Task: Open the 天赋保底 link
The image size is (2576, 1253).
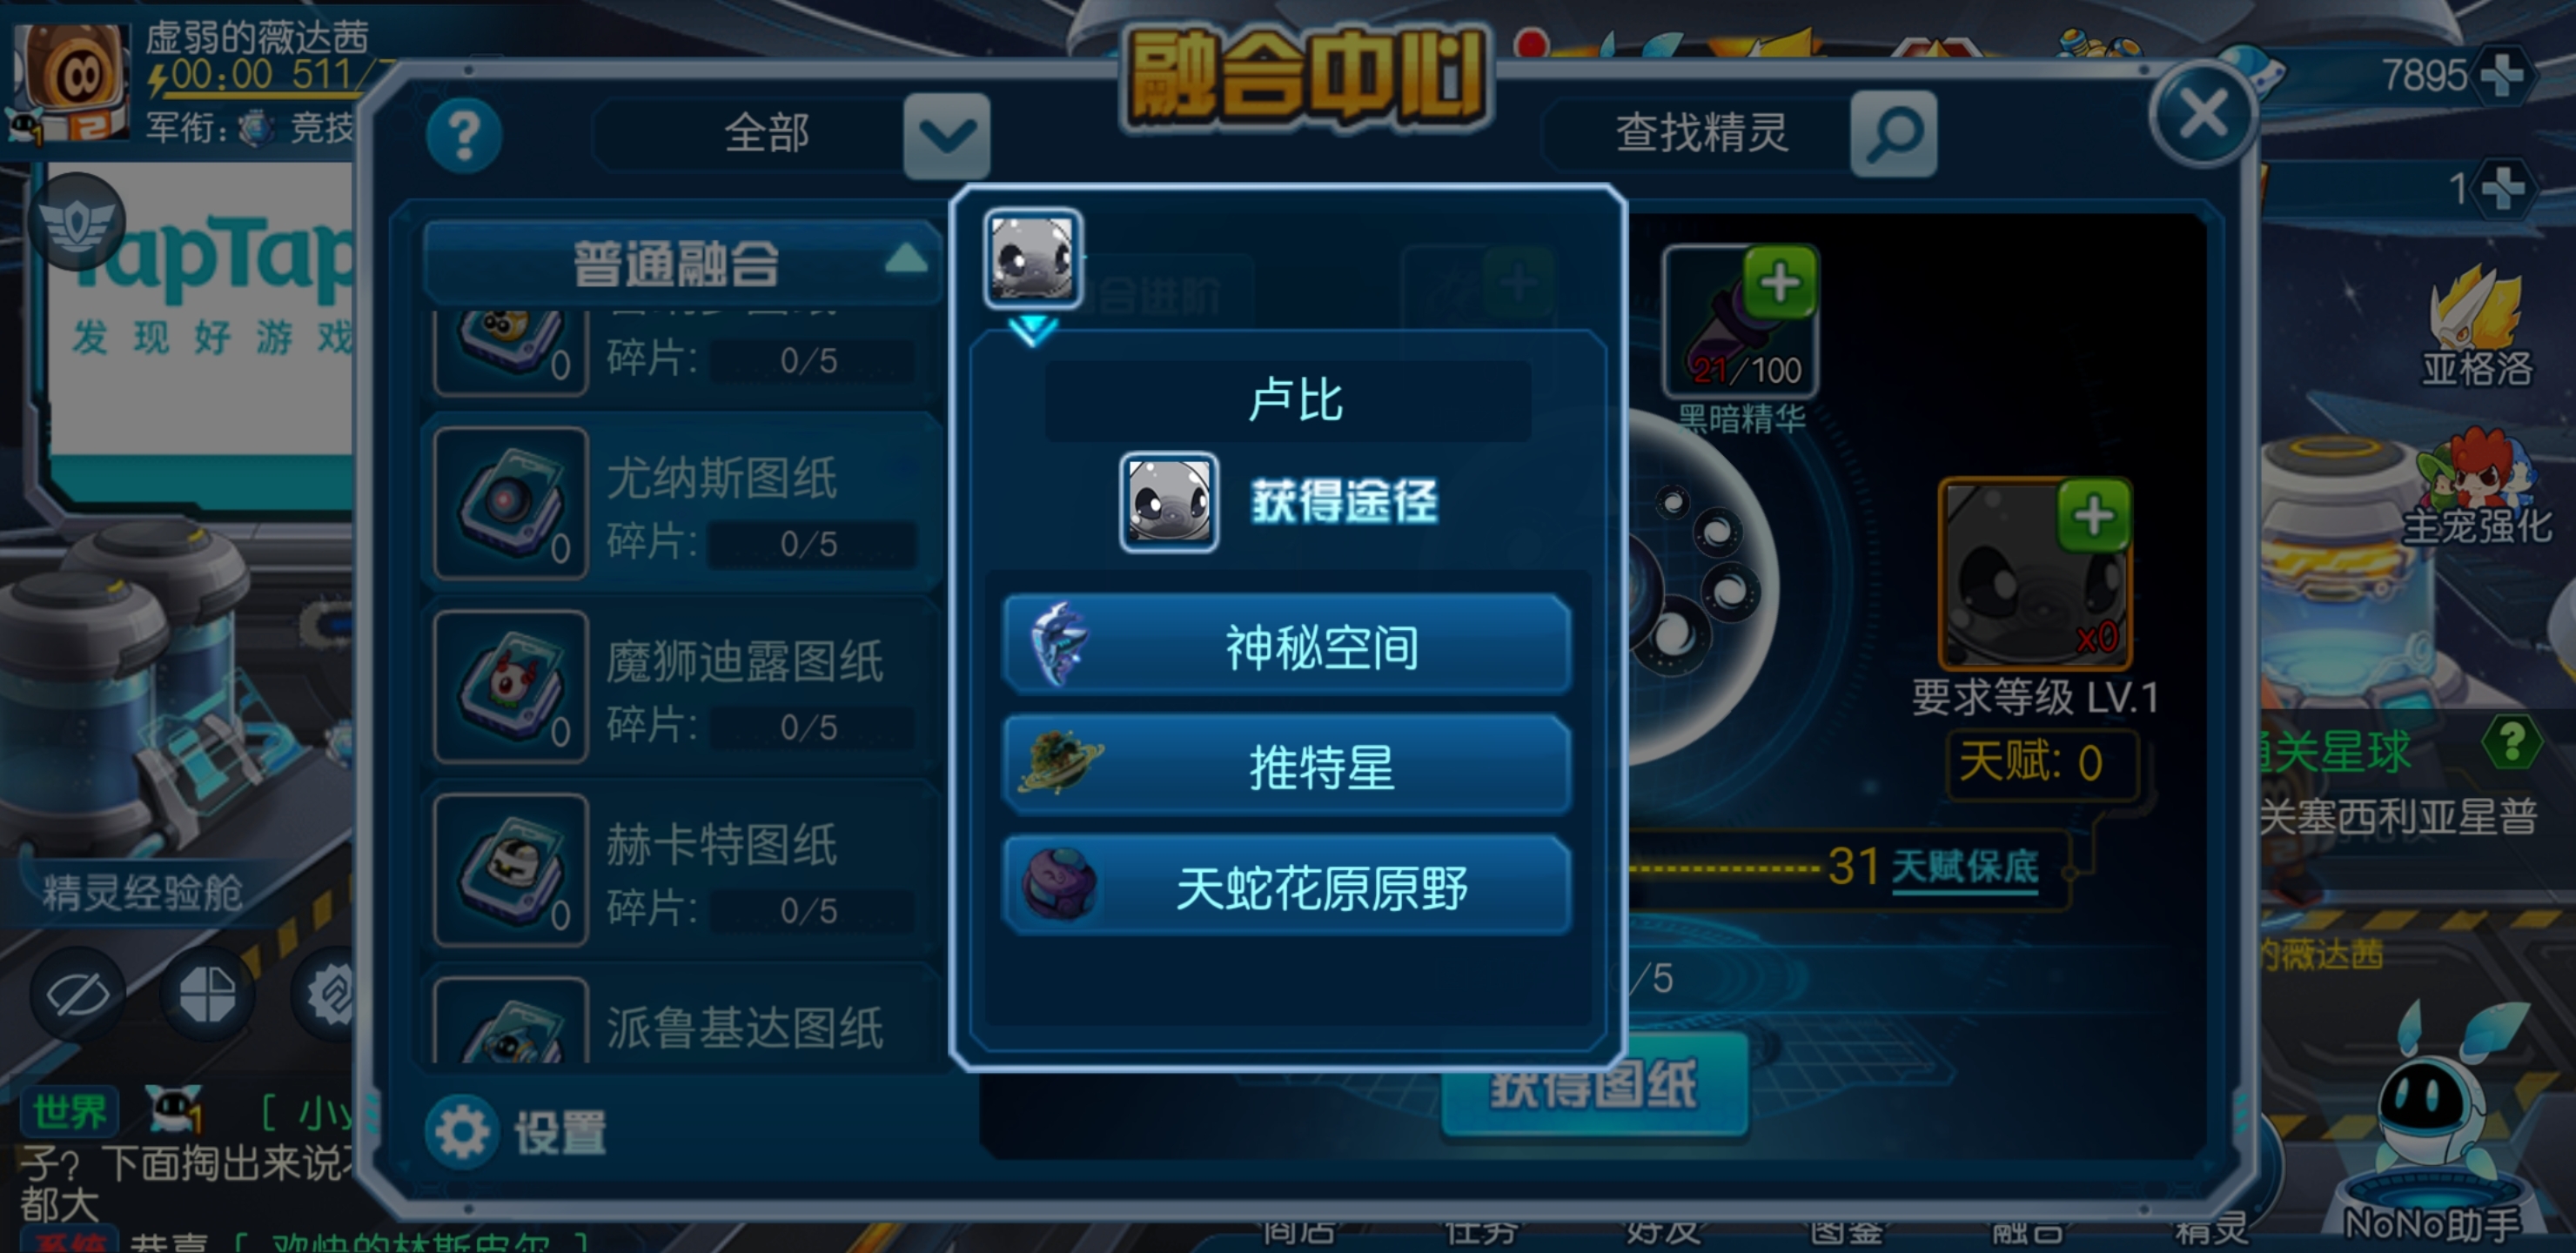Action: point(1964,866)
